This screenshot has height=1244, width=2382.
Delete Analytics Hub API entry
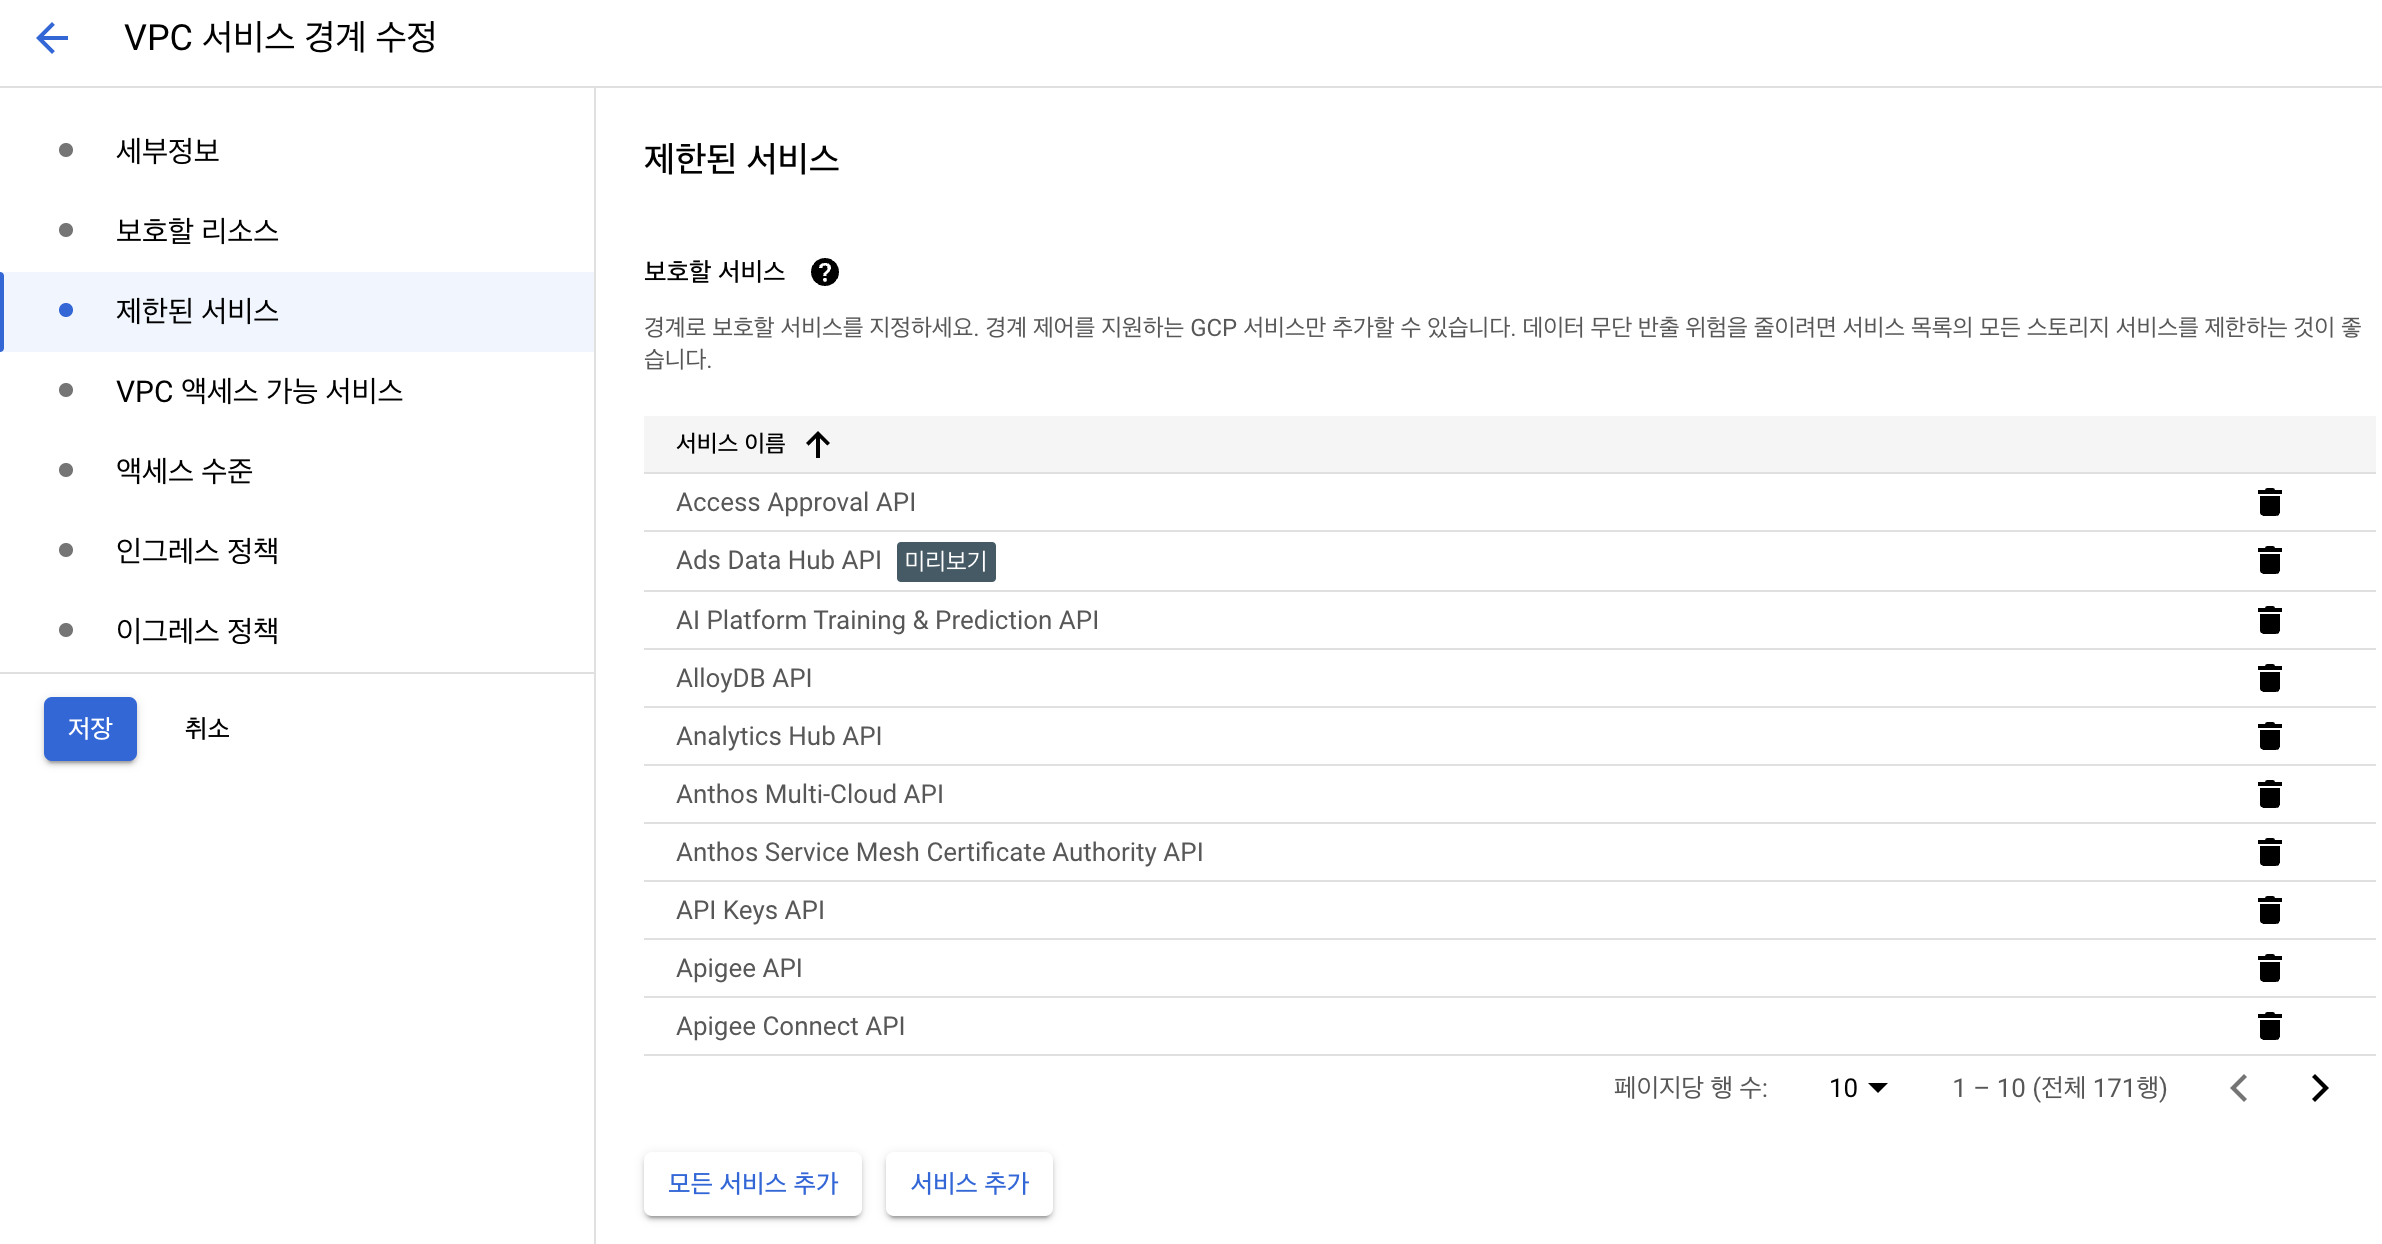coord(2269,736)
